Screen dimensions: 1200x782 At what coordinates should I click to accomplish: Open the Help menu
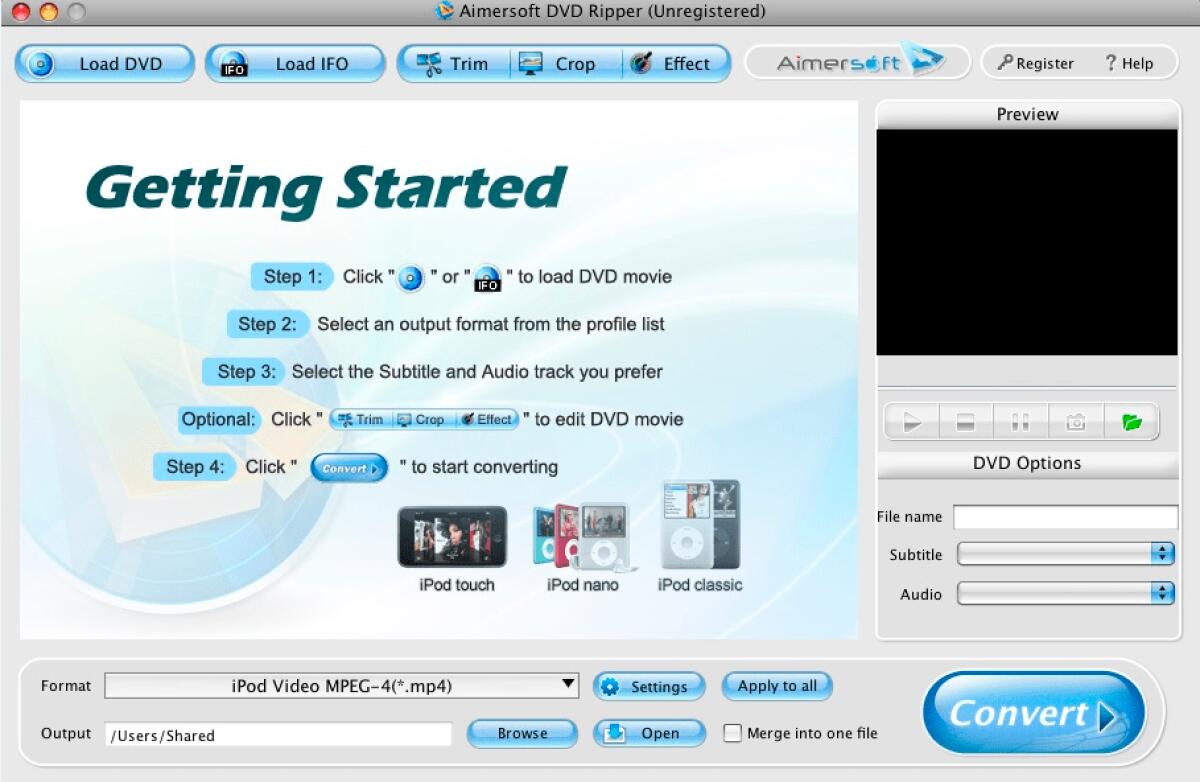1131,62
